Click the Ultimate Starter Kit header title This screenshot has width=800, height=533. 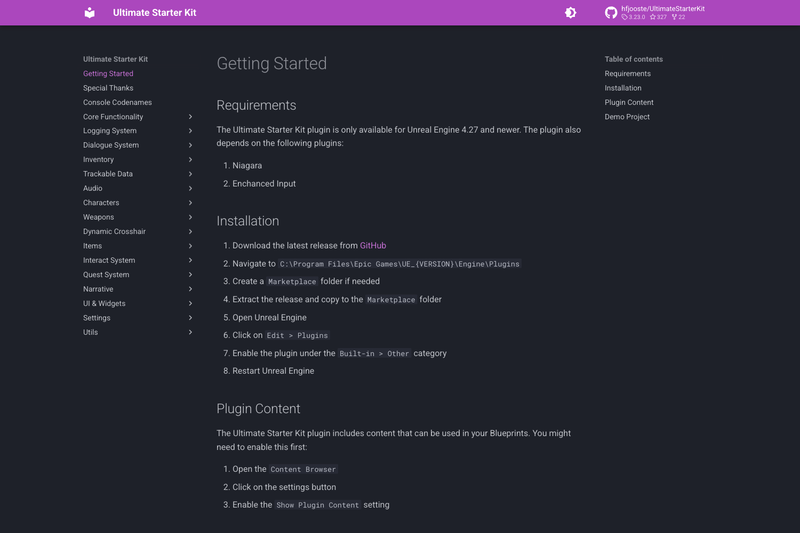[x=155, y=13]
